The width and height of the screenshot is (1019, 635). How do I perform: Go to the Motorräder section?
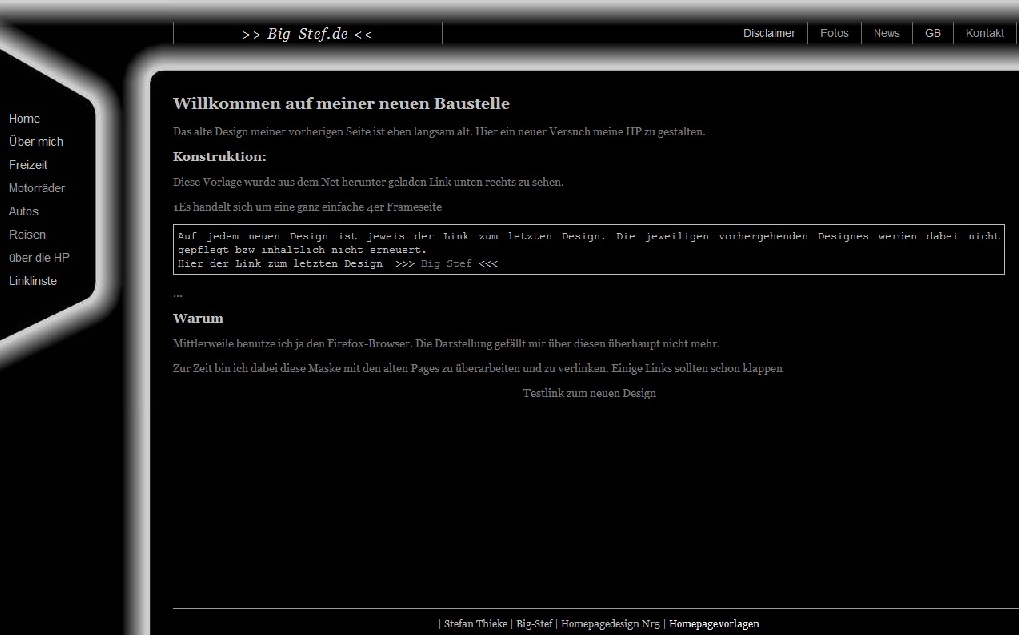pos(37,188)
